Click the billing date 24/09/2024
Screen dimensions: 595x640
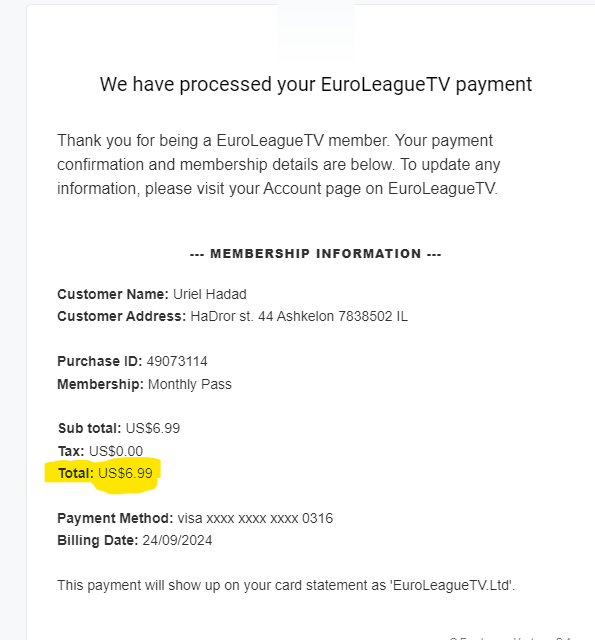click(x=177, y=540)
